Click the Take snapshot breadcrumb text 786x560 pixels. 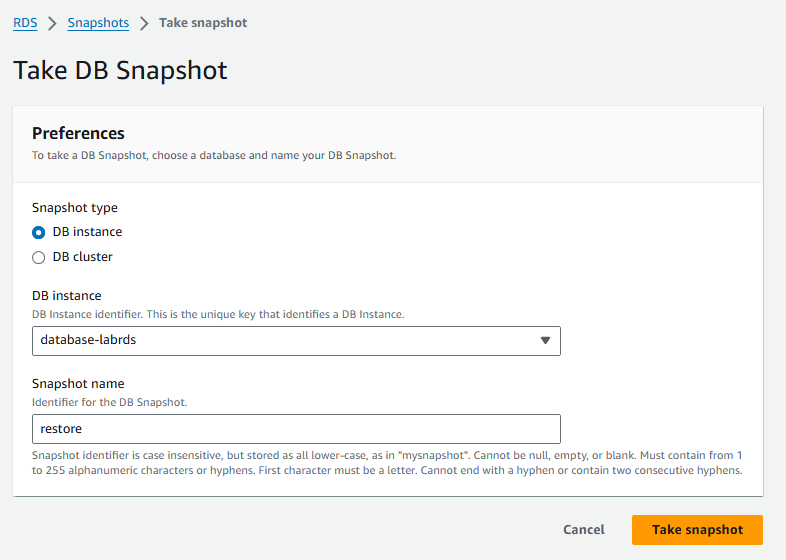pos(203,23)
